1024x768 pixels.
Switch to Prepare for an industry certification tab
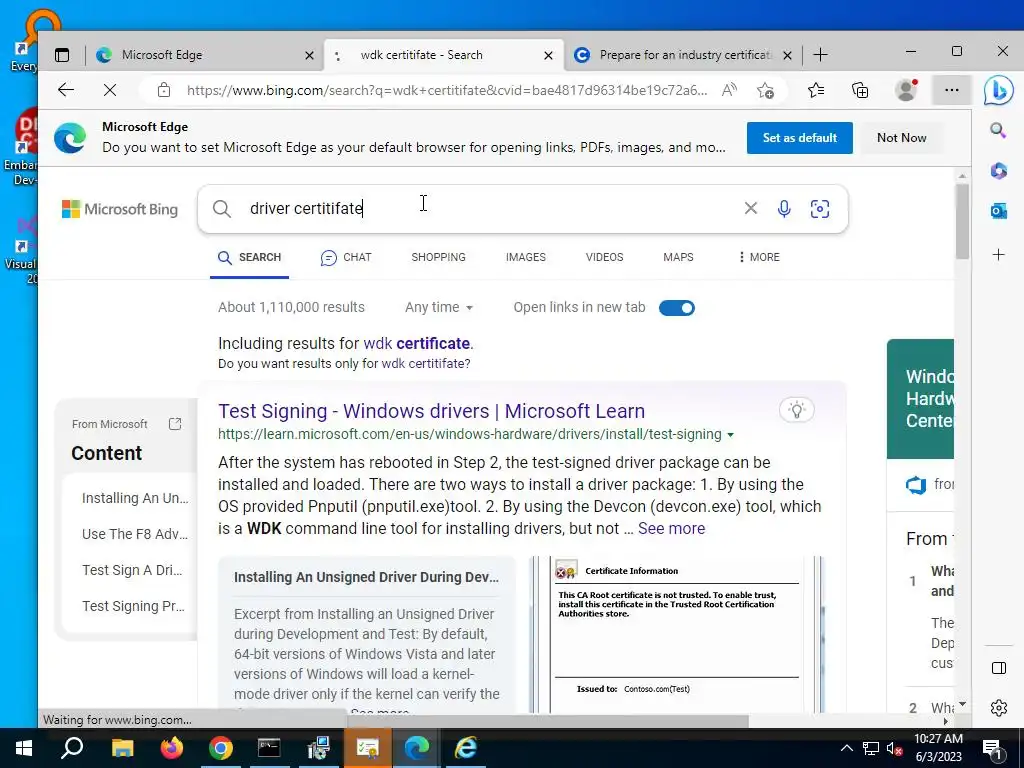coord(684,55)
